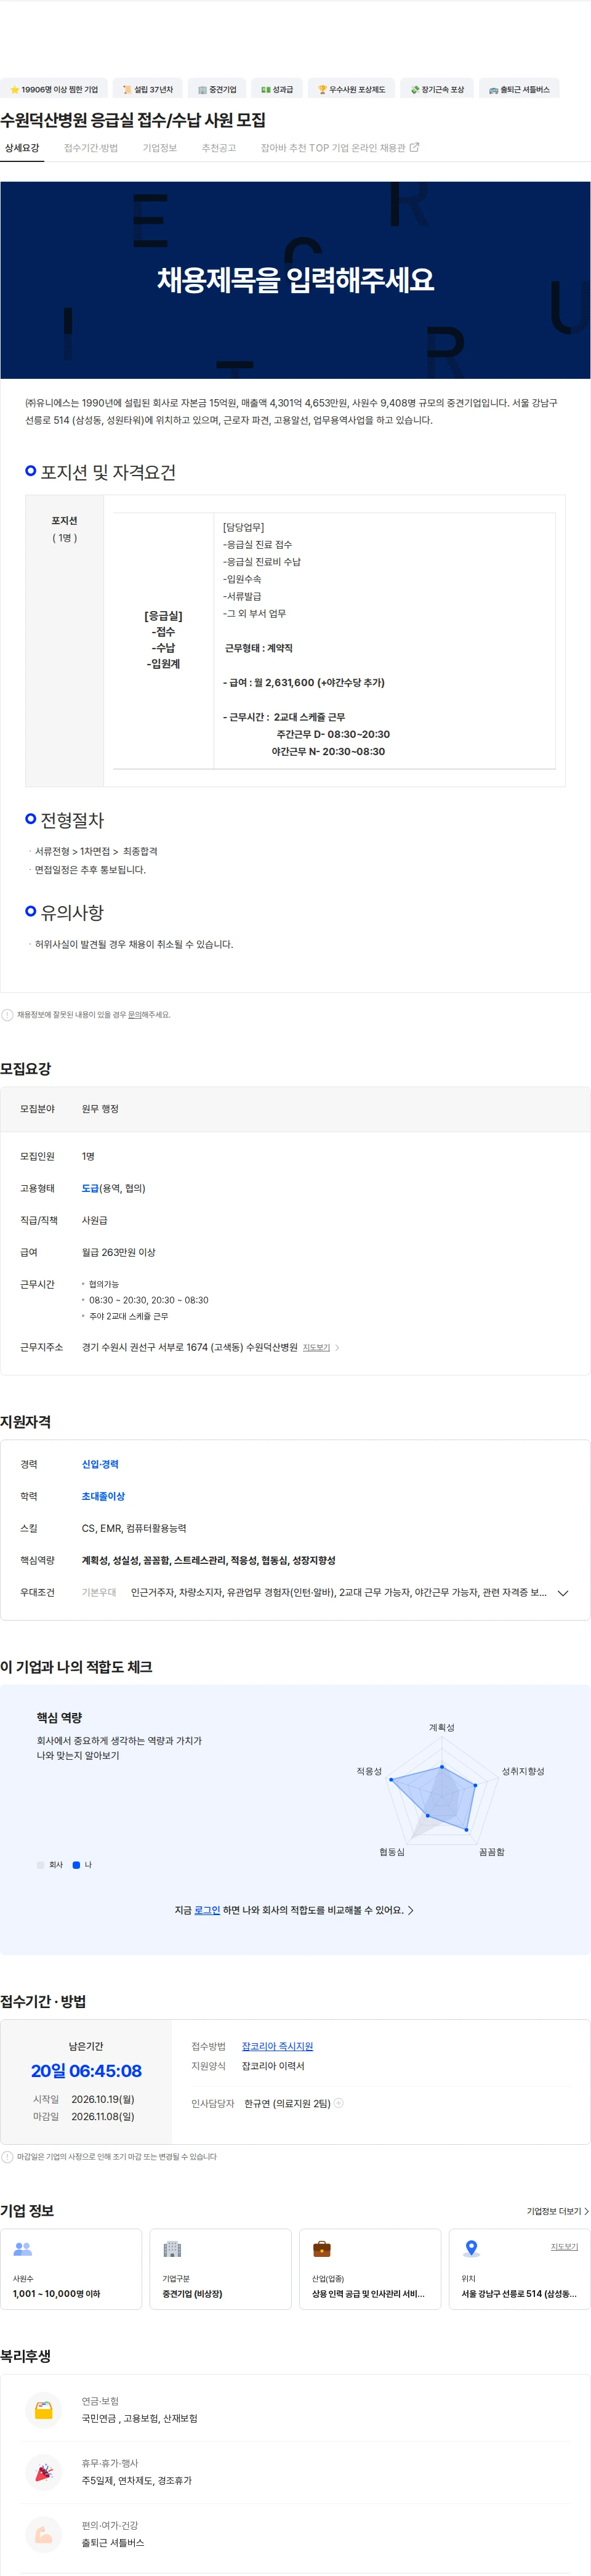
Task: Open 지도보기 link on 위치 card
Action: (564, 2247)
